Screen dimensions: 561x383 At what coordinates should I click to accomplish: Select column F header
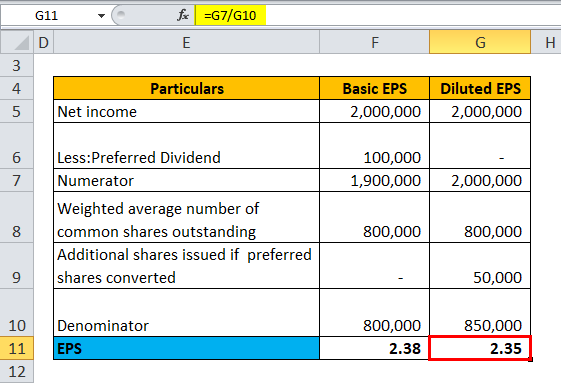point(374,42)
